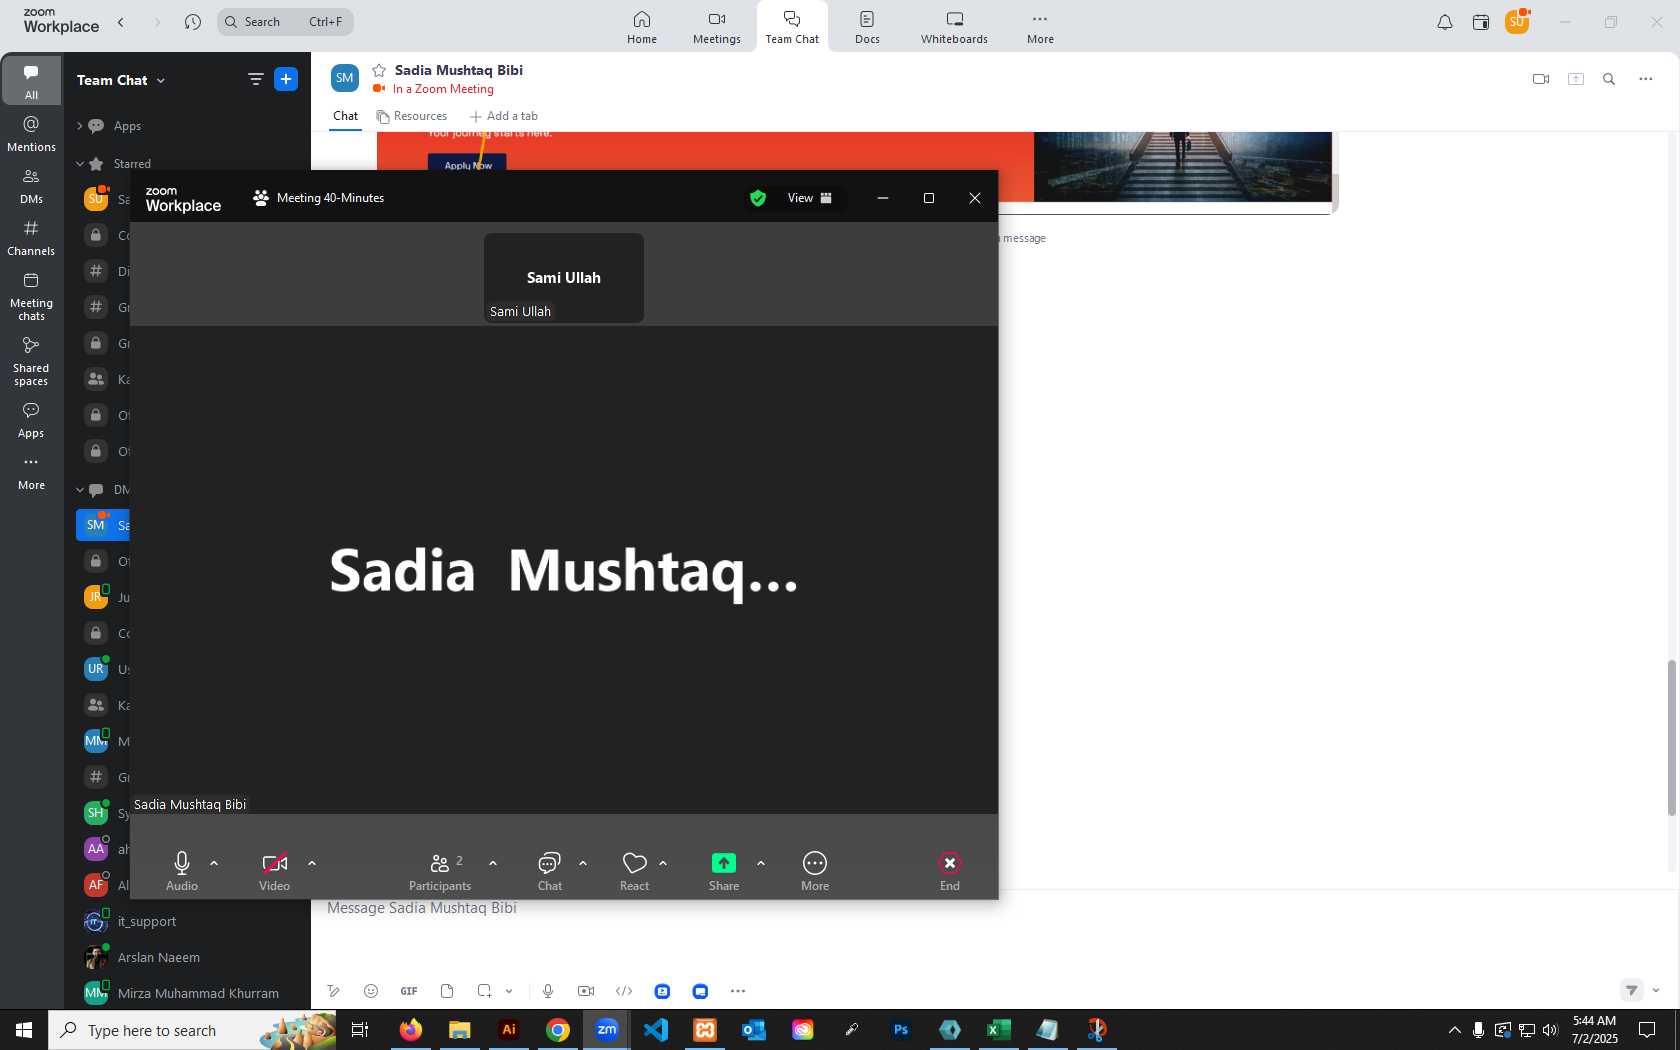The image size is (1680, 1050).
Task: Open SU profile avatar menu
Action: coord(1517,22)
